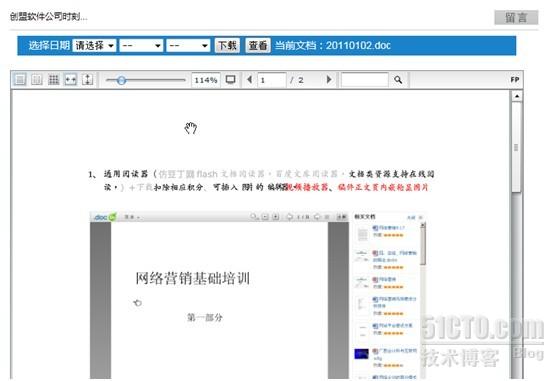Toggle fullscreen monitor icon
This screenshot has width=558, height=381.
coord(231,80)
